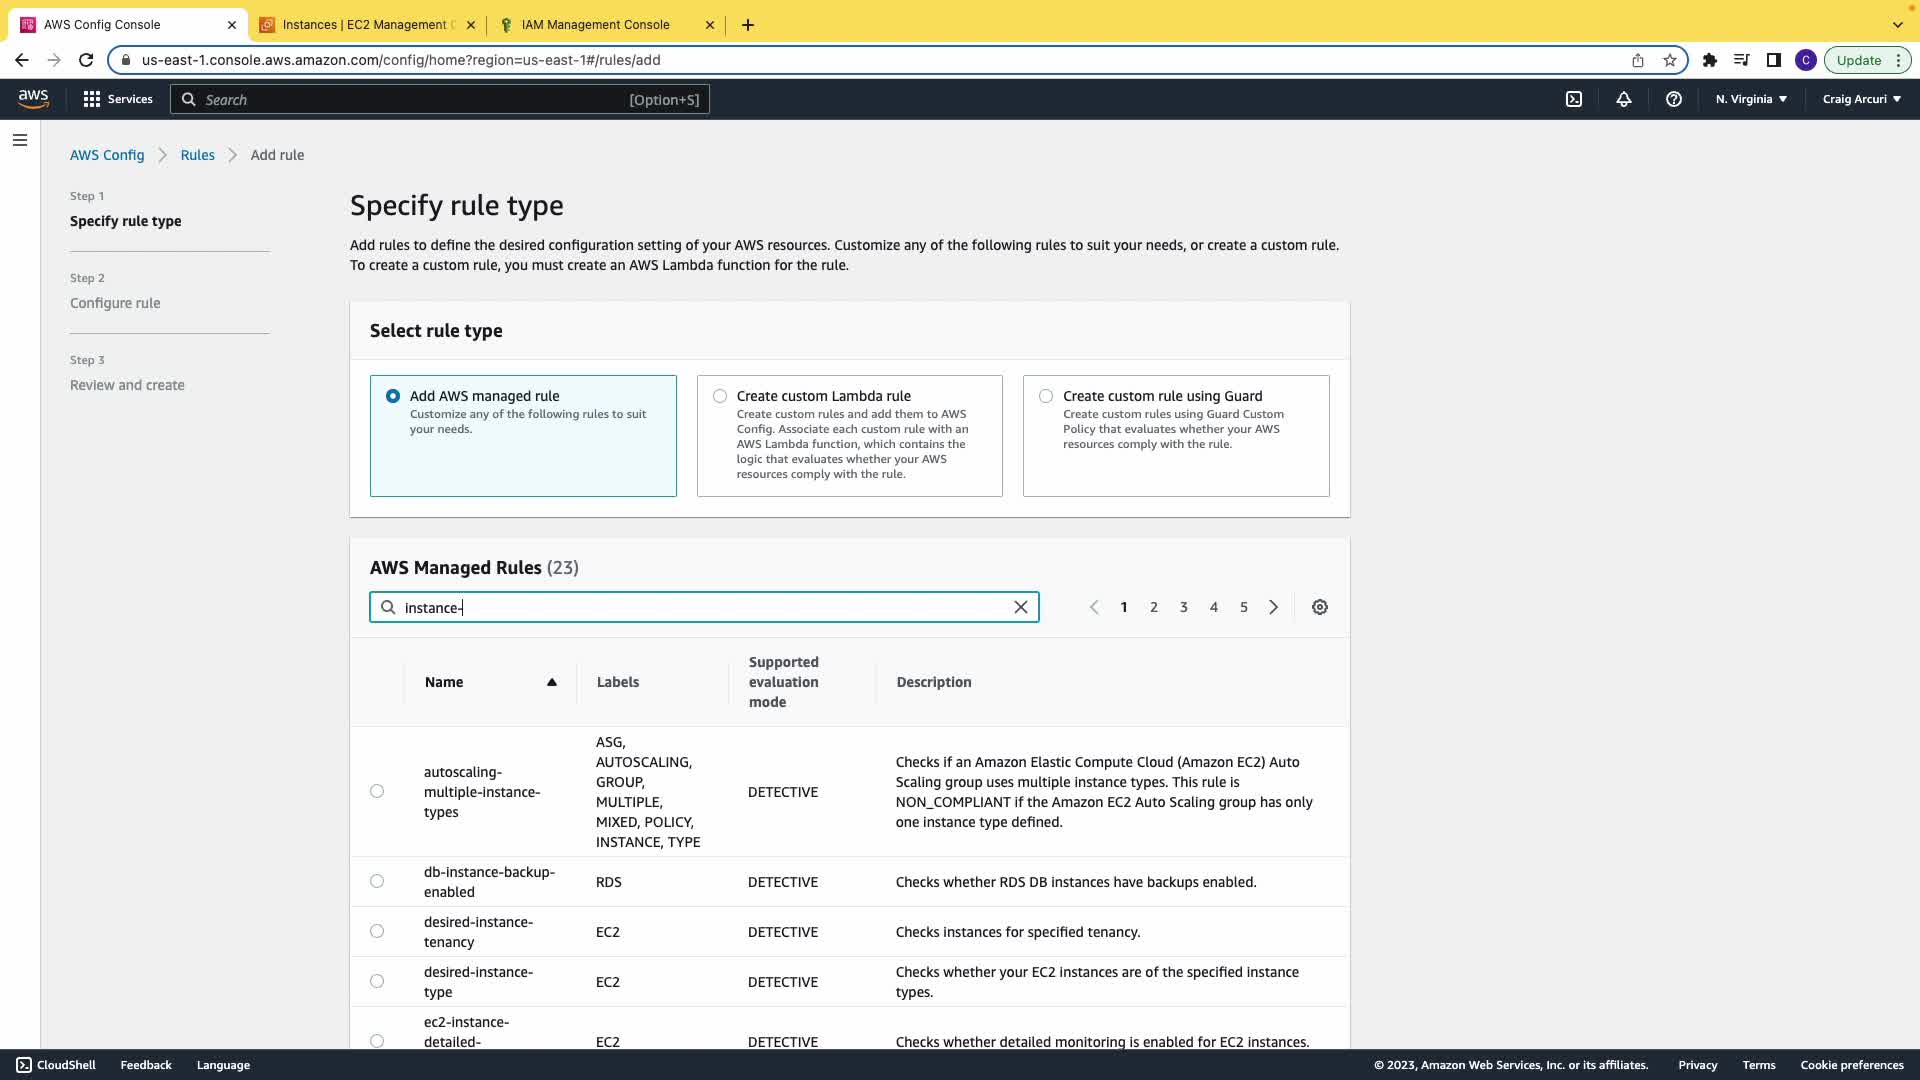Click AWS logo home icon
The width and height of the screenshot is (1920, 1080).
[x=33, y=98]
